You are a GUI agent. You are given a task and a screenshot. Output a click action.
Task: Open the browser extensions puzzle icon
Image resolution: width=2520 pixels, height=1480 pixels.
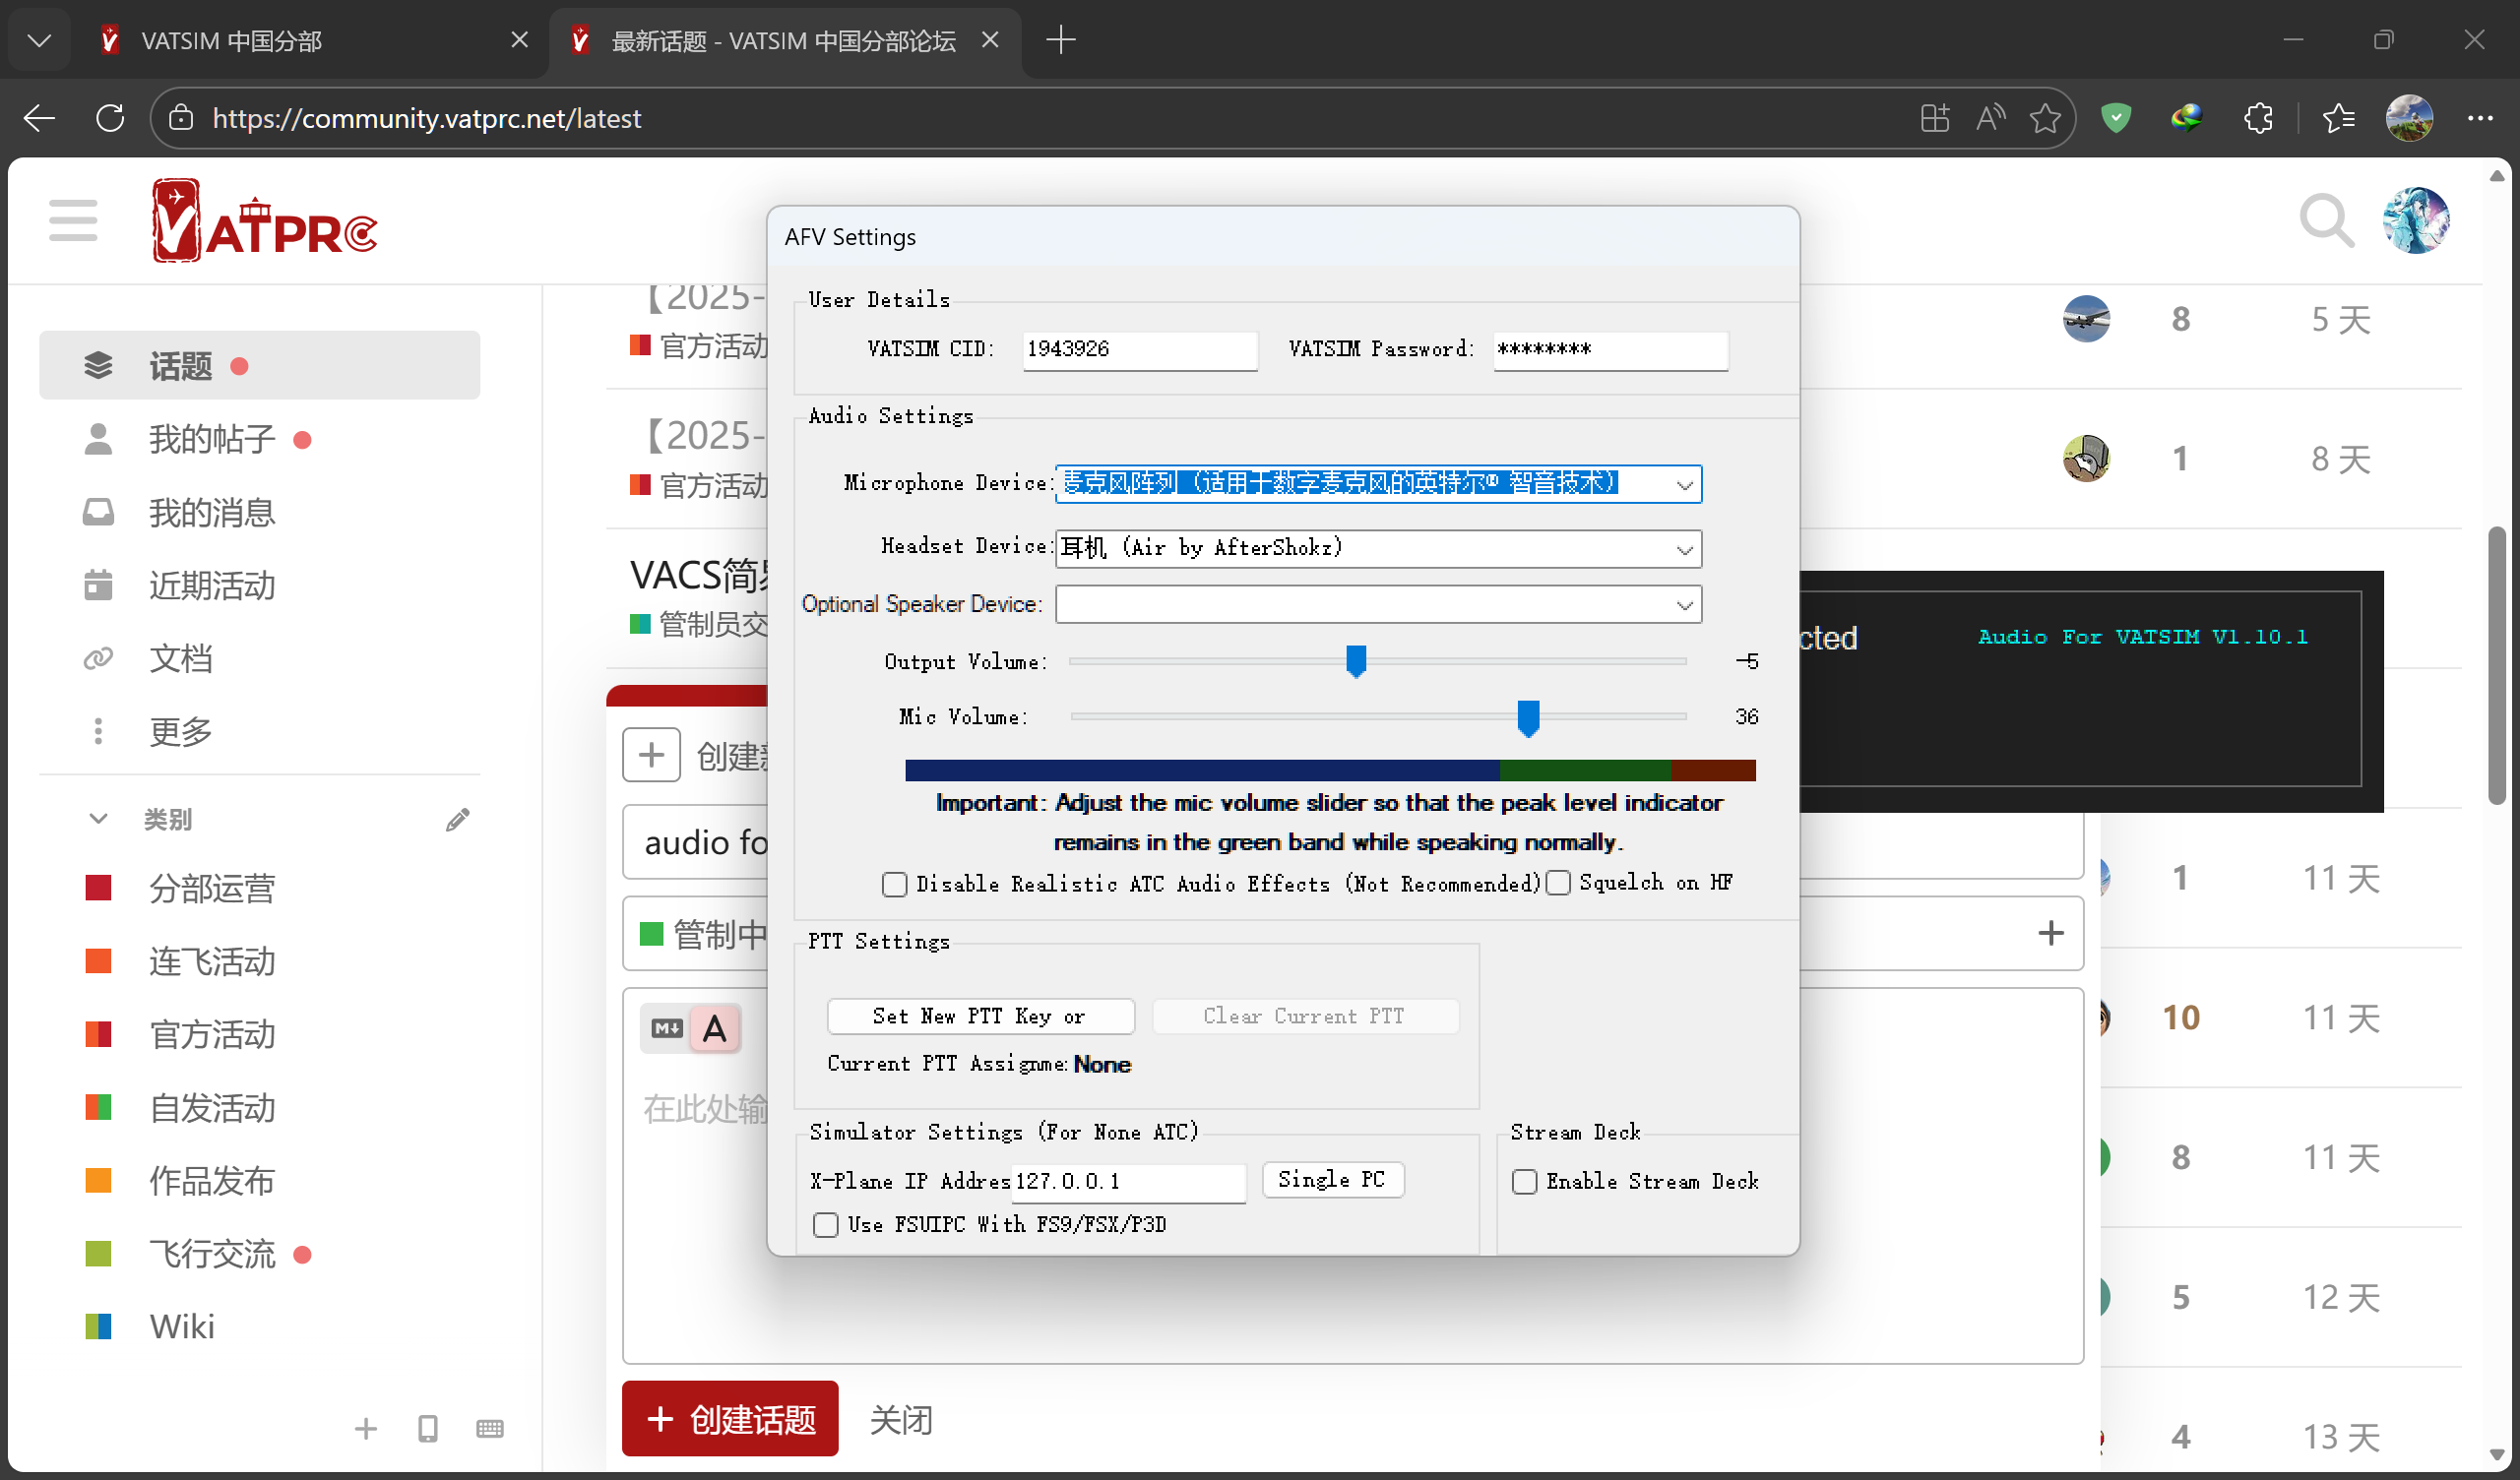[x=2257, y=119]
